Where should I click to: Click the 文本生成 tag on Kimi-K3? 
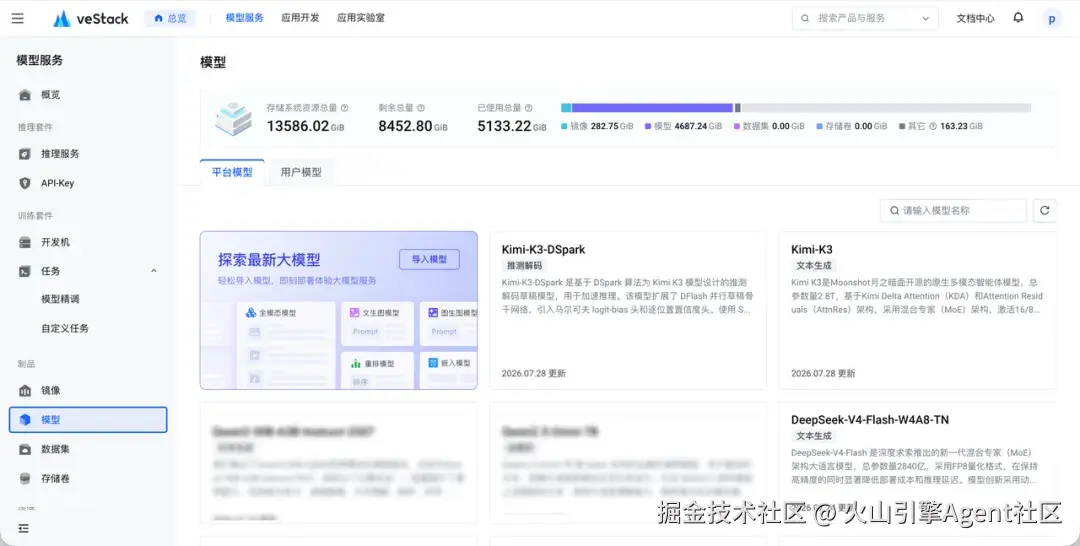(813, 265)
